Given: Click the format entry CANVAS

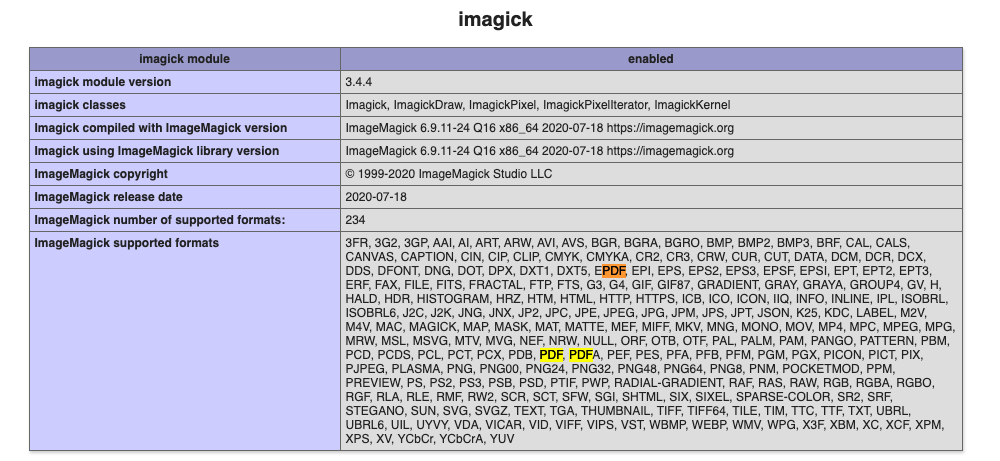Looking at the screenshot, I should 370,256.
